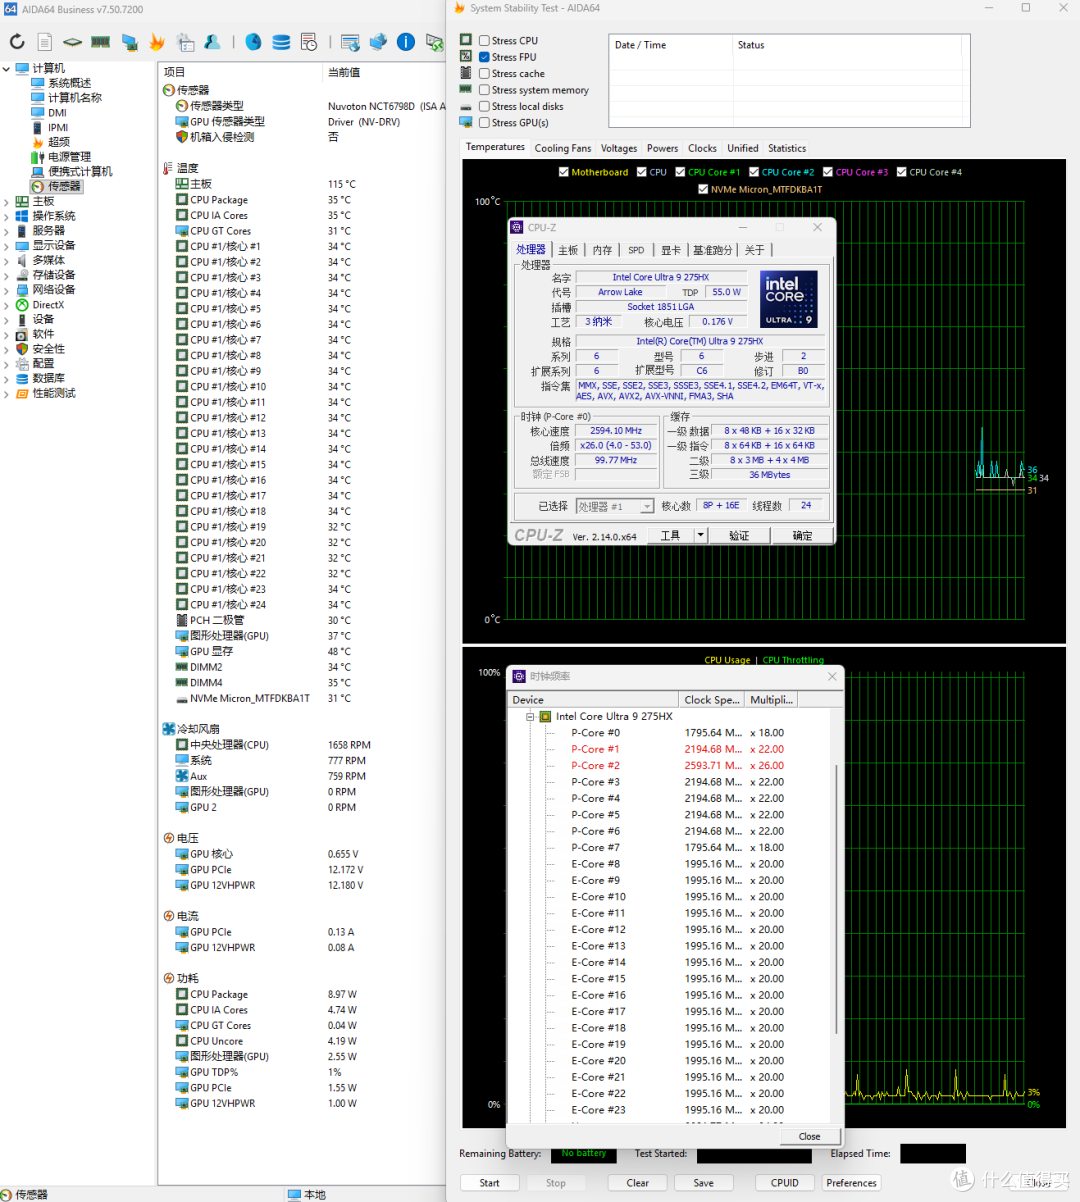Open the 内存 tab in CPU-Z
Image resolution: width=1080 pixels, height=1202 pixels.
(x=602, y=250)
